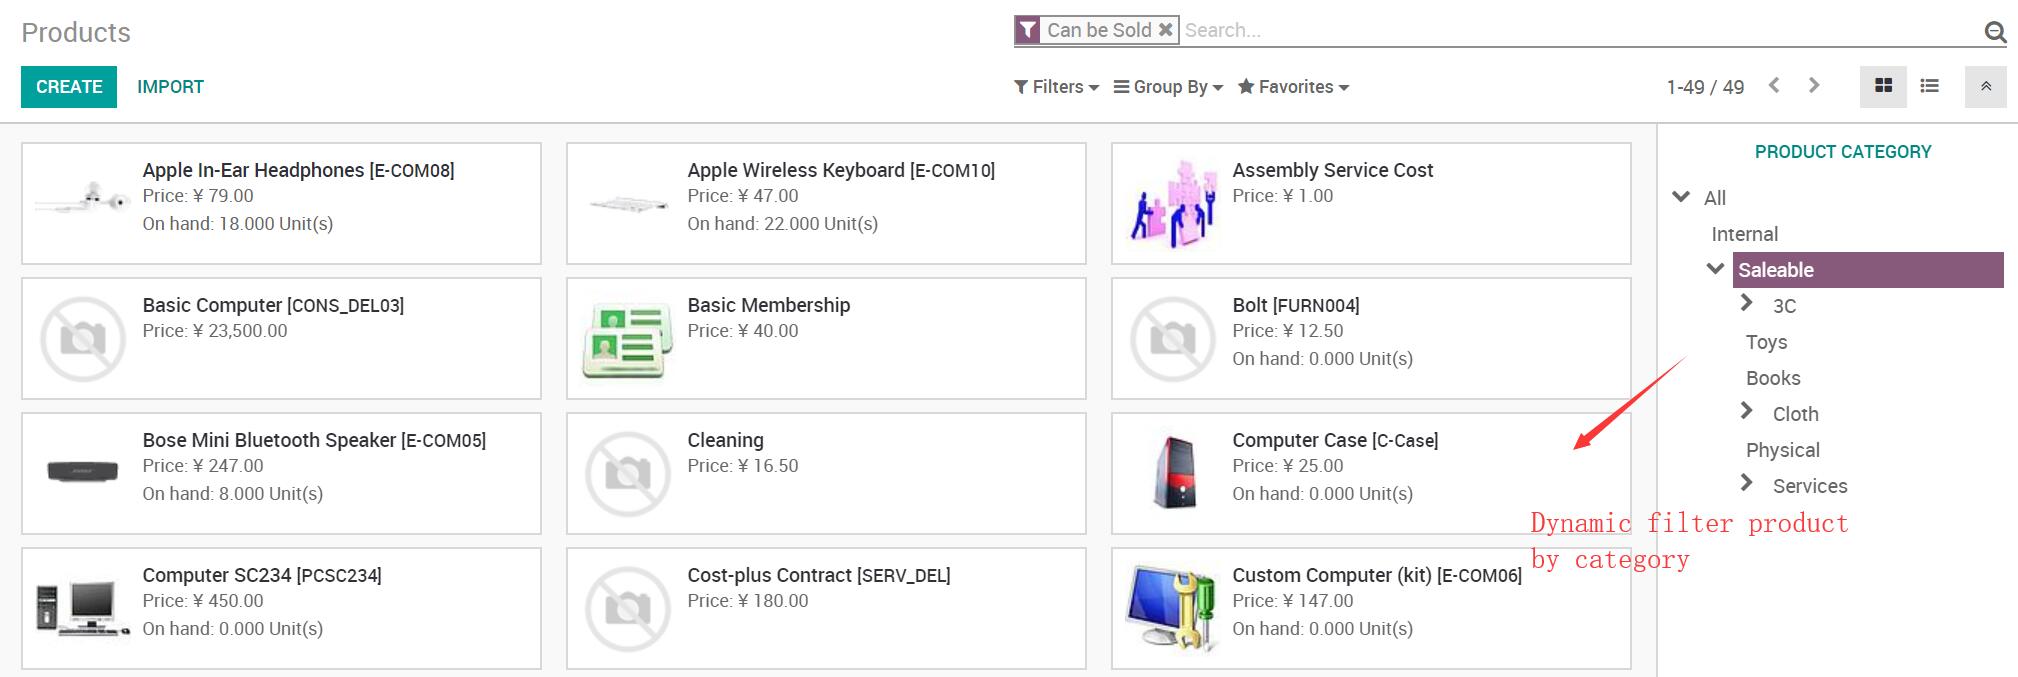Screen dimensions: 2018x677
Task: Select the Internal category
Action: coord(1744,234)
